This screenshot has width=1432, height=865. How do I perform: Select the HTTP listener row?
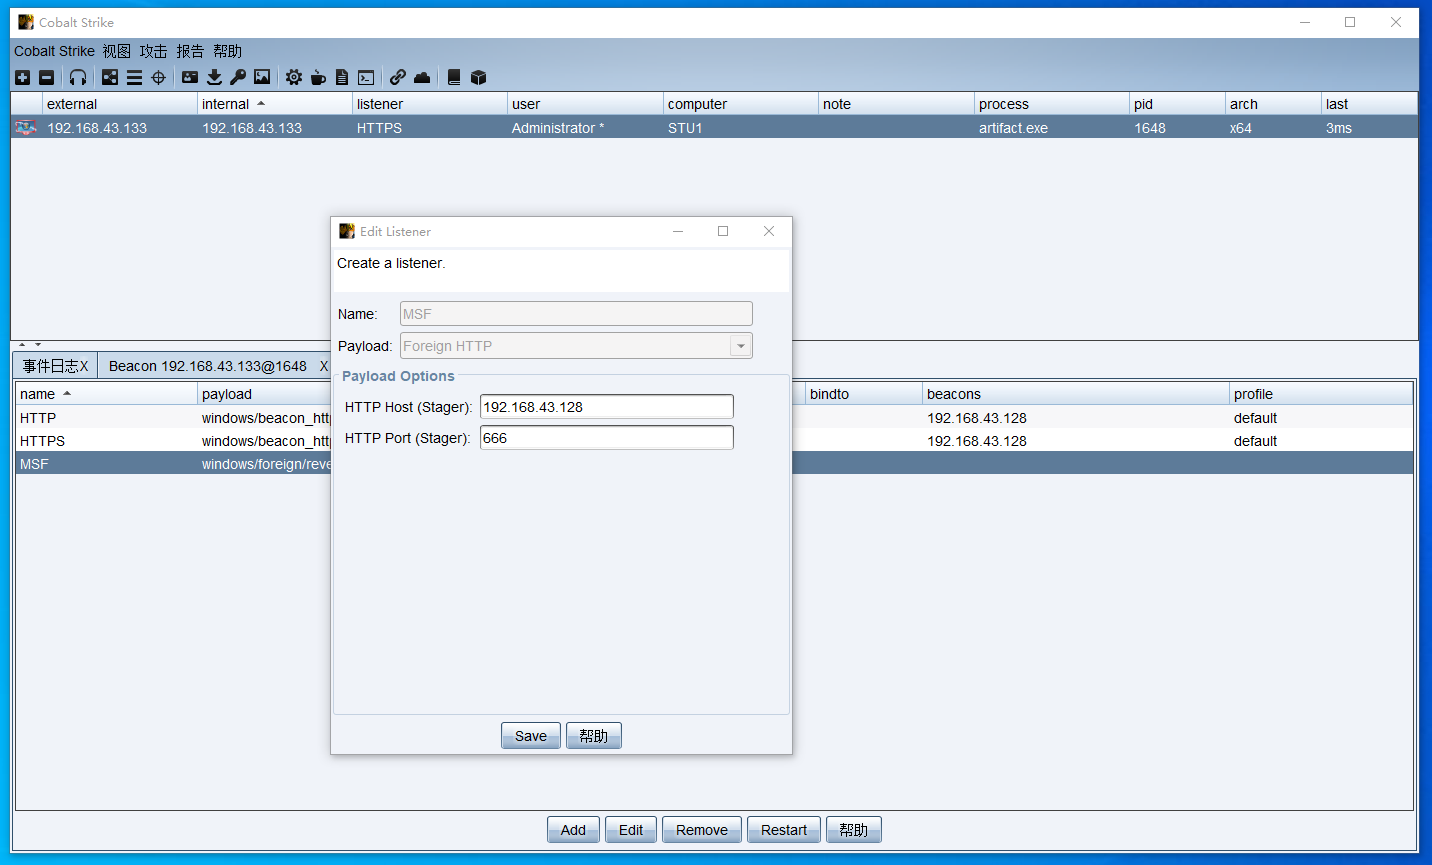point(714,418)
